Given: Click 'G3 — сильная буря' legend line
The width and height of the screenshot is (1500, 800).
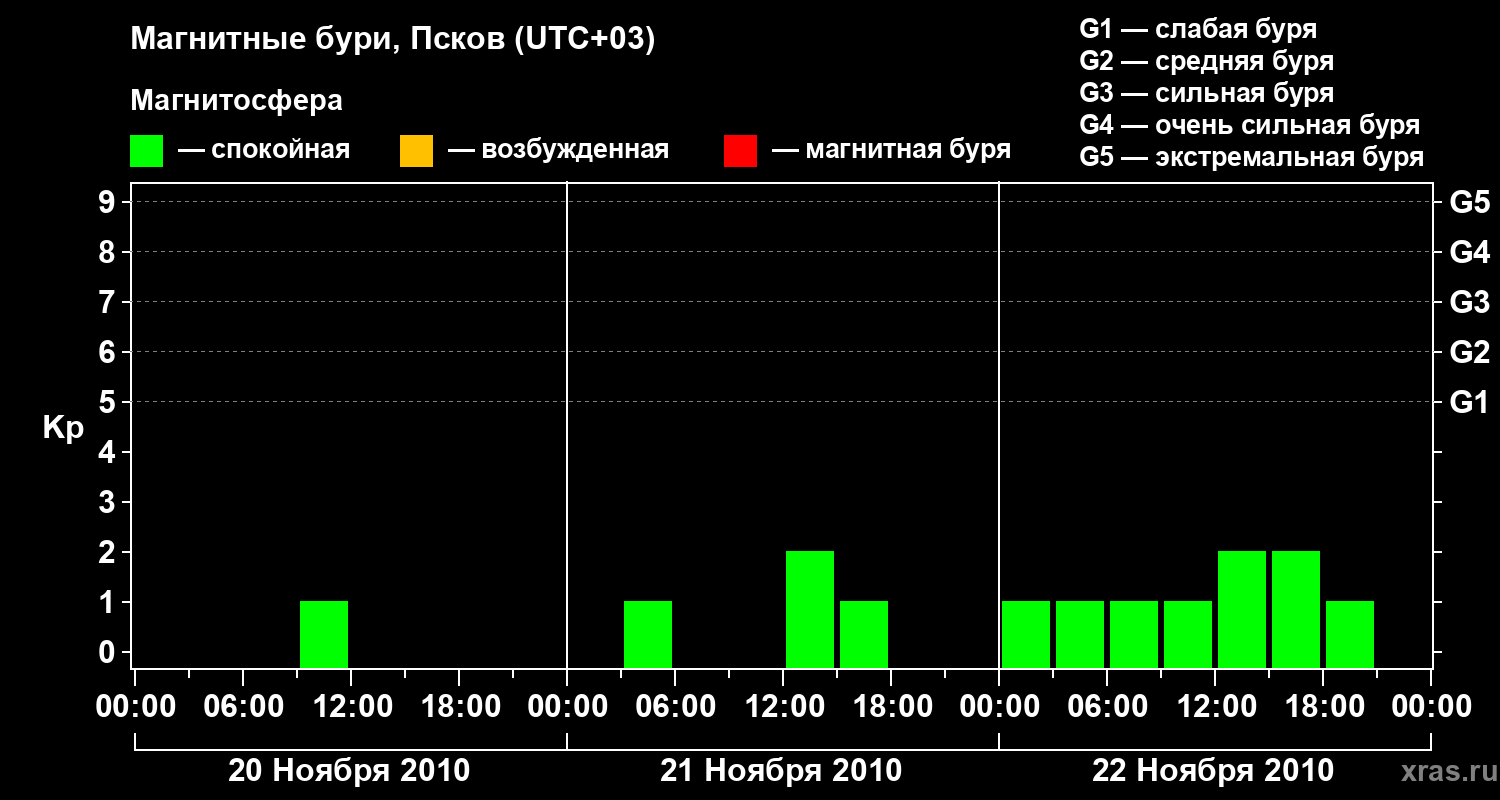Looking at the screenshot, I should point(1207,93).
